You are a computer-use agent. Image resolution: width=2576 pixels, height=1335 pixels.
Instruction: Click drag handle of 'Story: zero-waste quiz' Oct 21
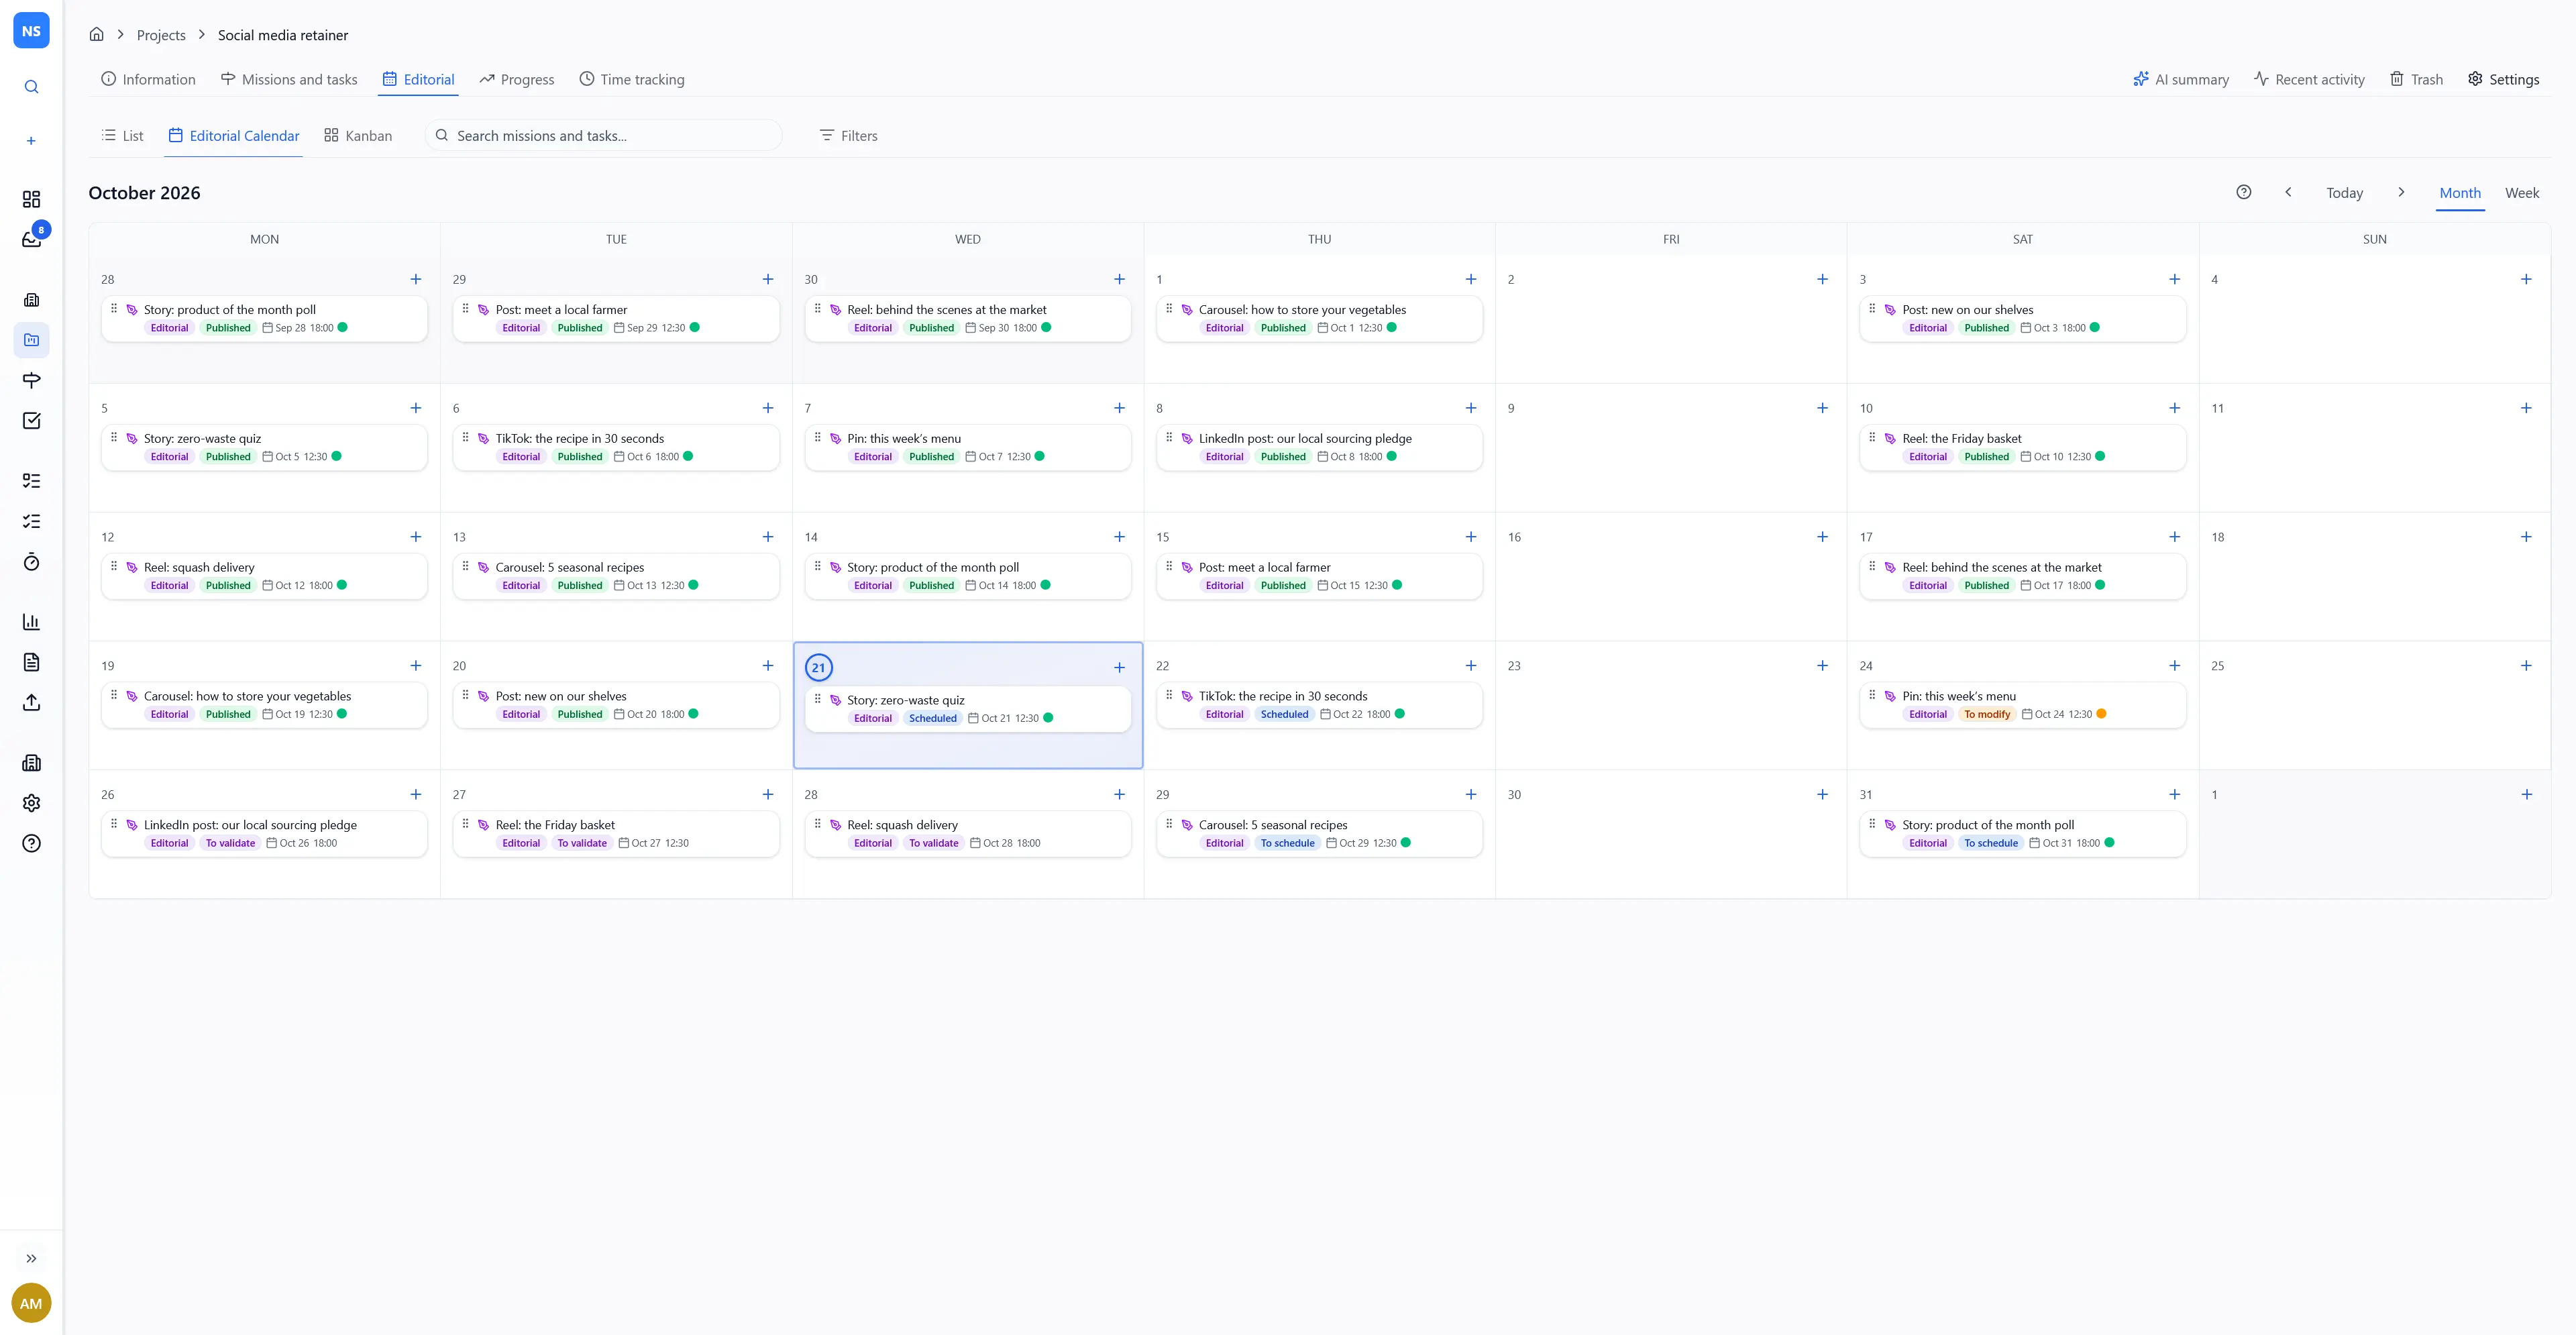click(818, 699)
